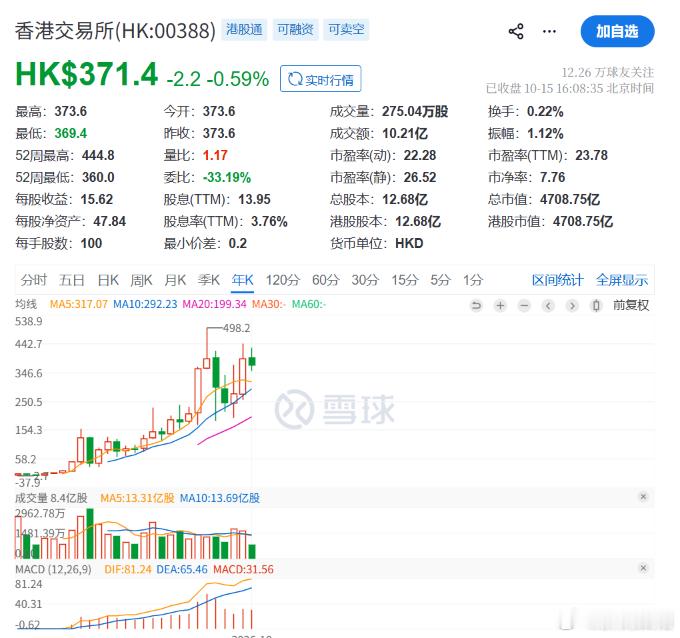Screen dimensions: 680x638
Task: Open the 5分 chart tab
Action: 440,280
